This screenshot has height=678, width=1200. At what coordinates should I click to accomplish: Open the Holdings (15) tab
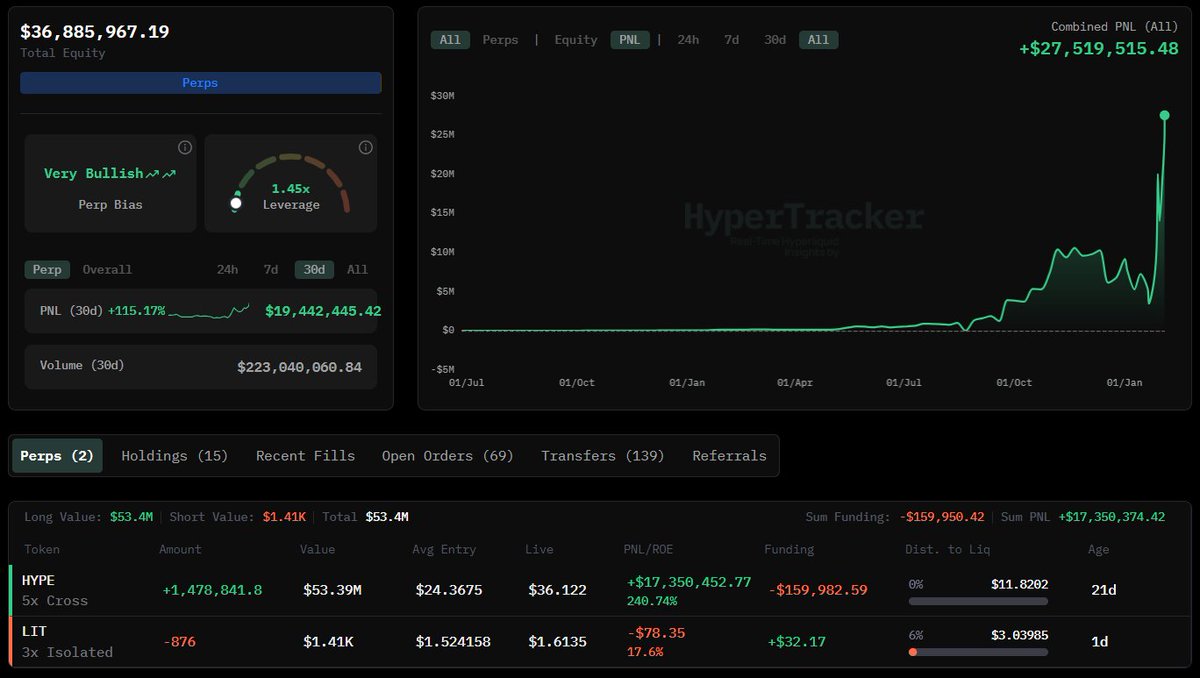[x=175, y=456]
